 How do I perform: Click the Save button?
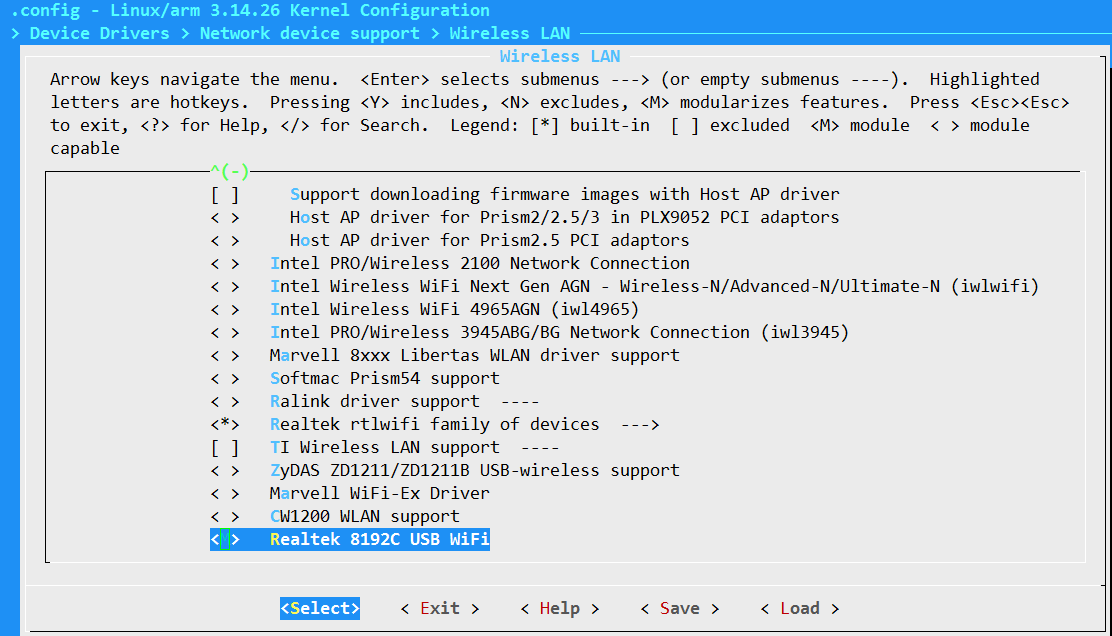coord(679,608)
